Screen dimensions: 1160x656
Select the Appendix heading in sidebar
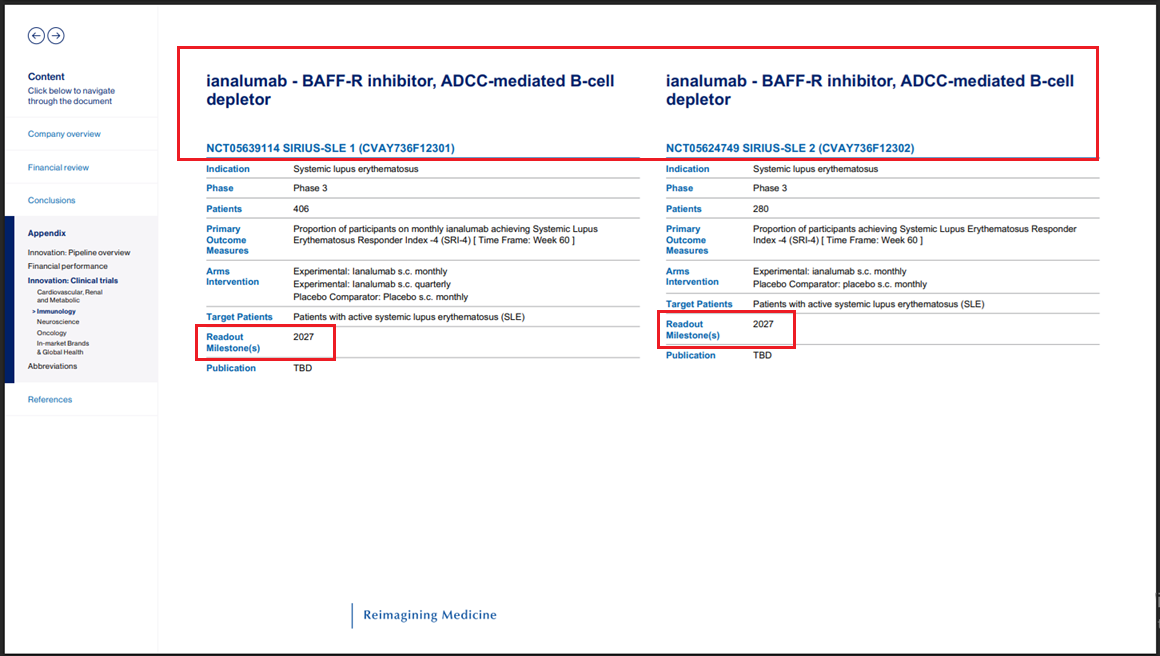click(x=47, y=233)
